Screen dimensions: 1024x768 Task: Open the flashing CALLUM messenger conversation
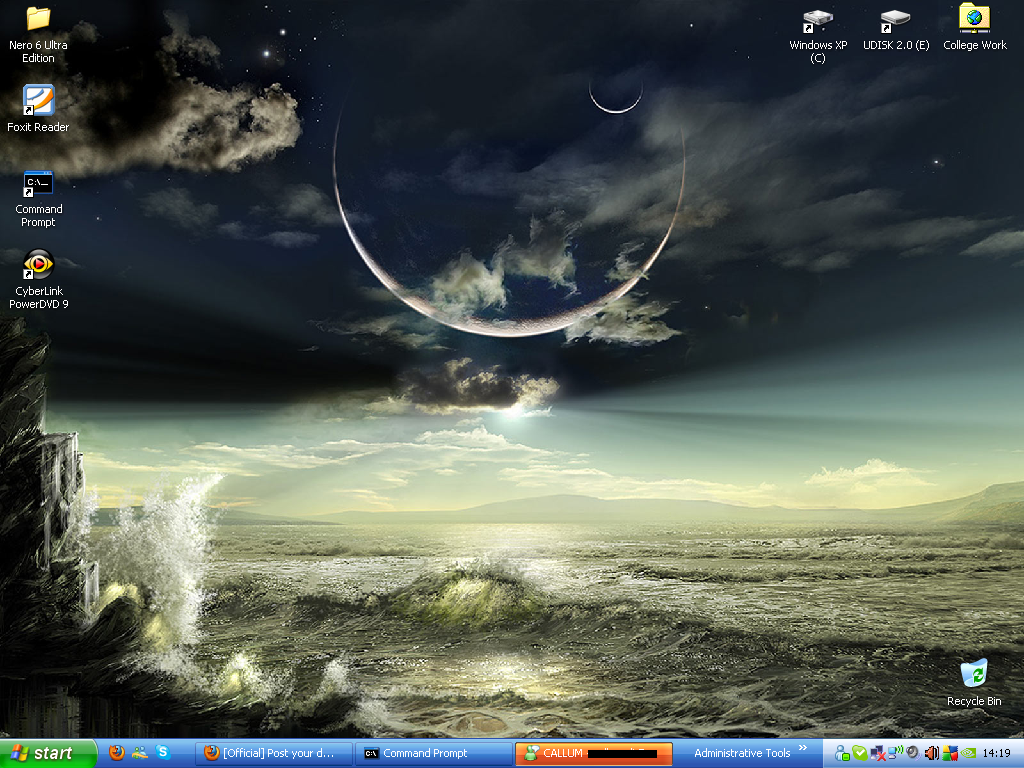pyautogui.click(x=593, y=753)
